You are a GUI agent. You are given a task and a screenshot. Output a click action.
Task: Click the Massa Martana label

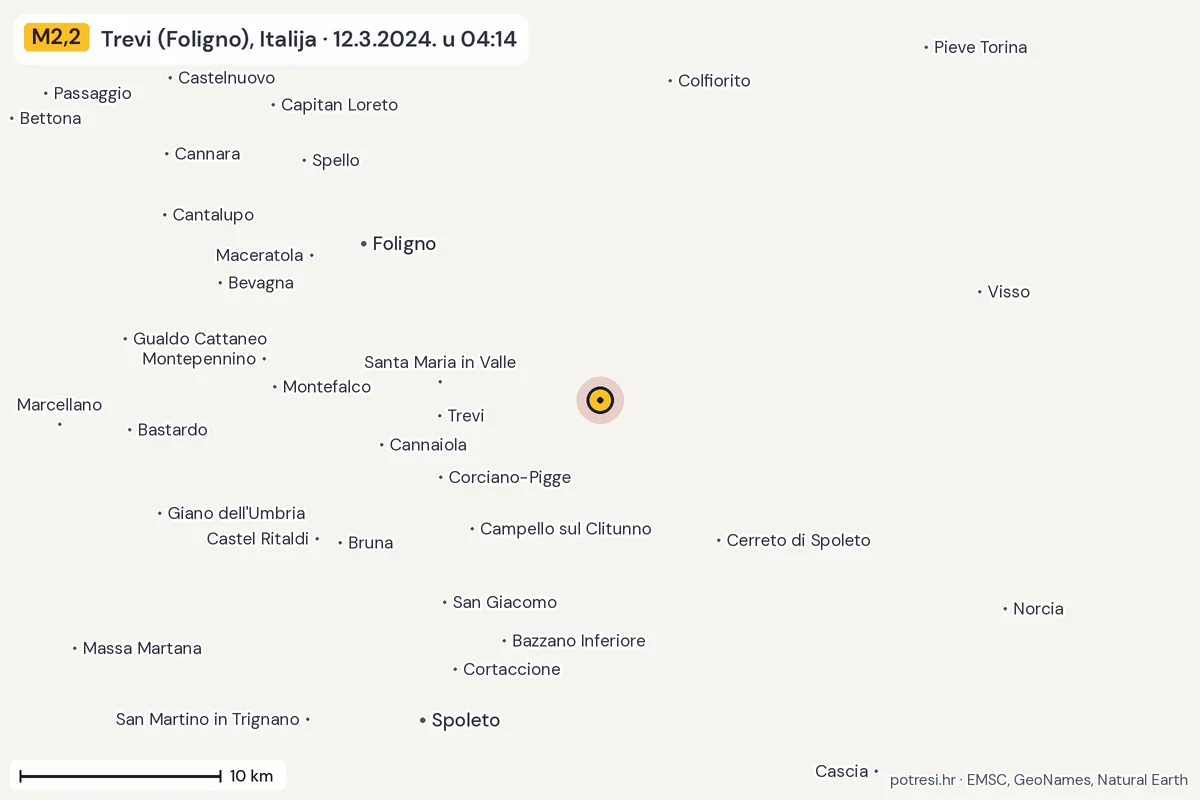[x=142, y=649]
